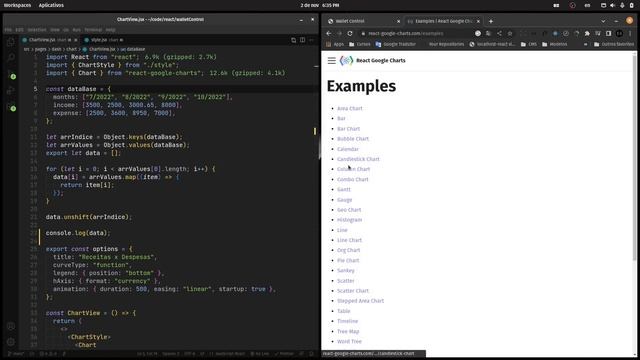Image resolution: width=640 pixels, height=360 pixels.
Task: Open Chrome three-dot menu
Action: 630,33
